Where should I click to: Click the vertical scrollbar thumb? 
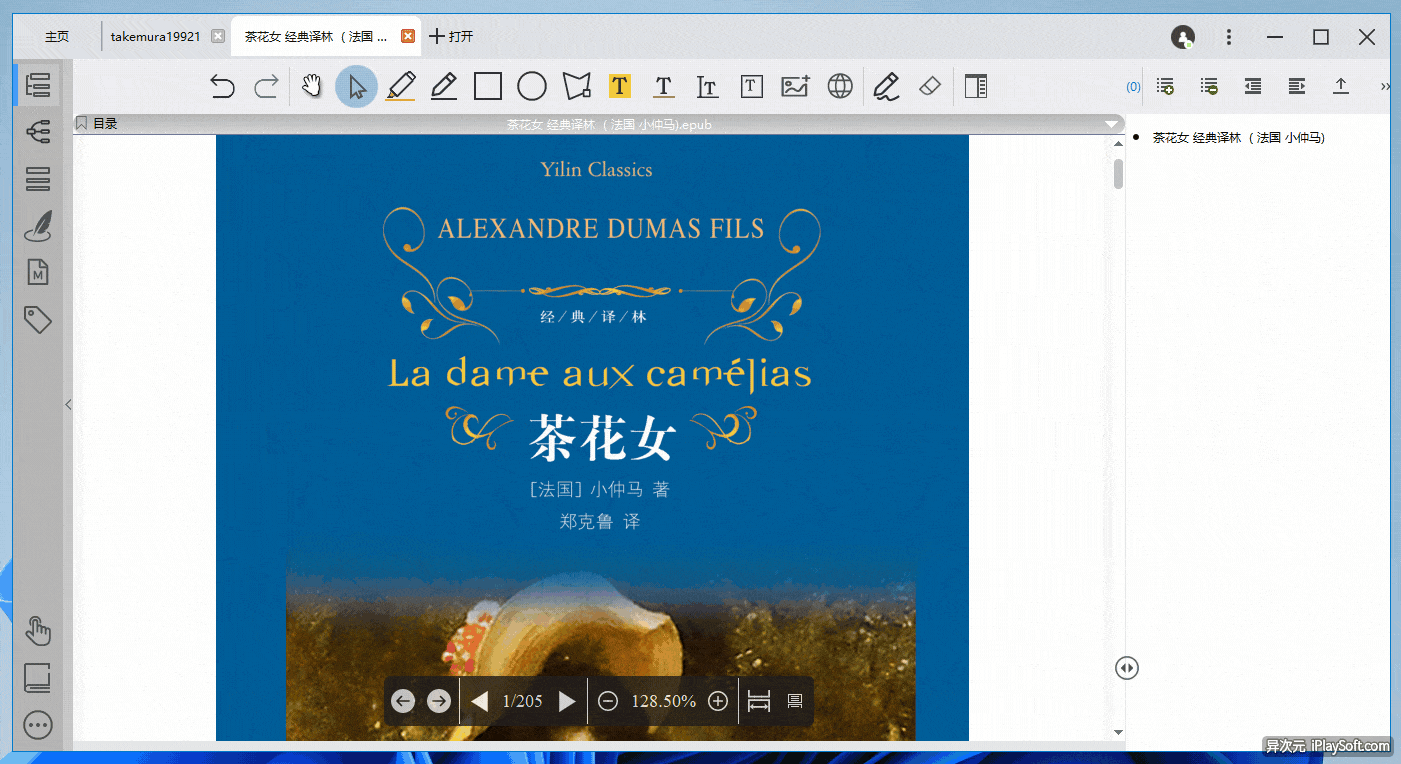[x=1119, y=173]
